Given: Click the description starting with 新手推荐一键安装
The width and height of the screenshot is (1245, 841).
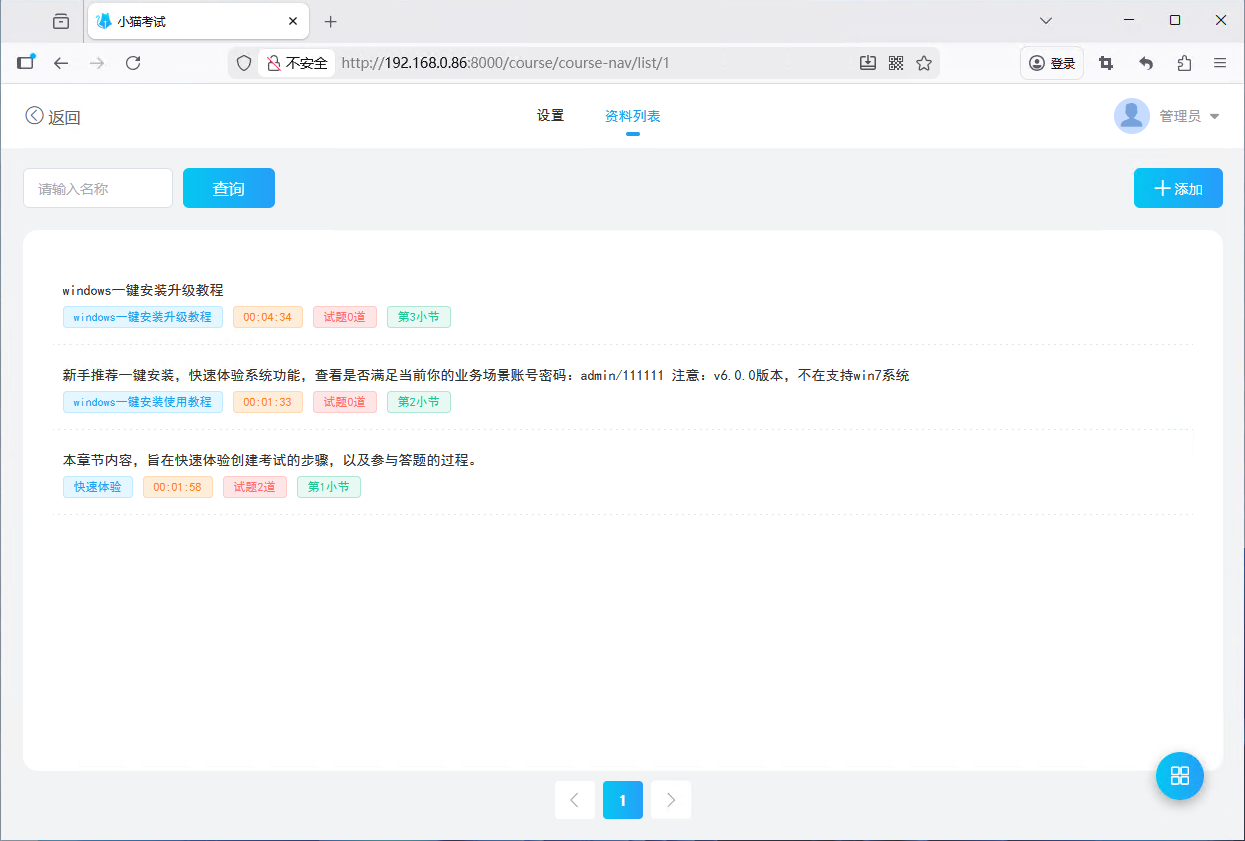Looking at the screenshot, I should [486, 375].
